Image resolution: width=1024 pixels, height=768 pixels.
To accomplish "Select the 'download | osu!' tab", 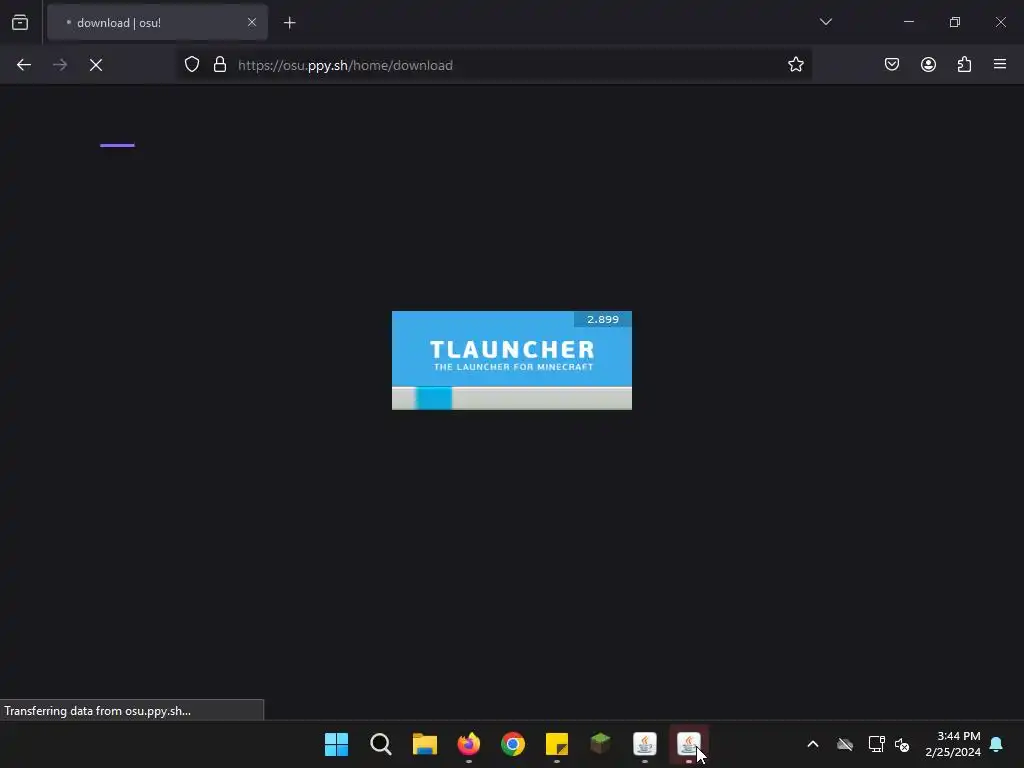I will [x=157, y=22].
